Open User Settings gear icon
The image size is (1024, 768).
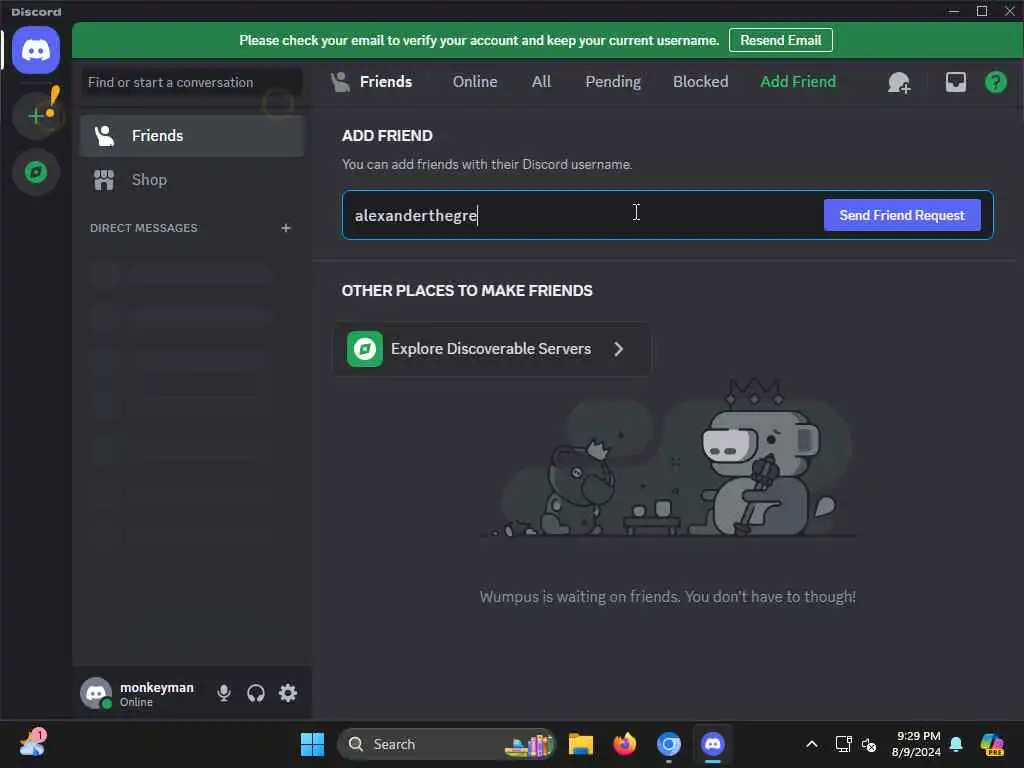288,693
